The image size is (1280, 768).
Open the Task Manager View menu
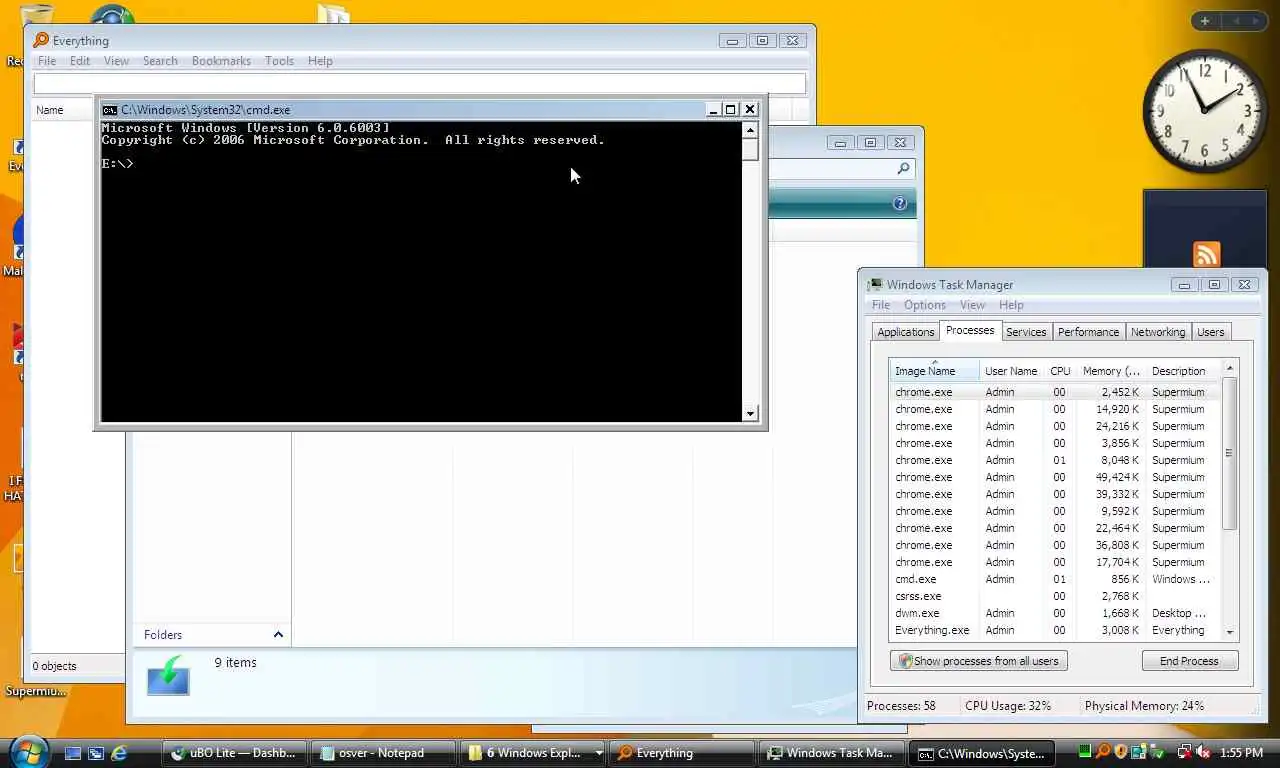(973, 305)
